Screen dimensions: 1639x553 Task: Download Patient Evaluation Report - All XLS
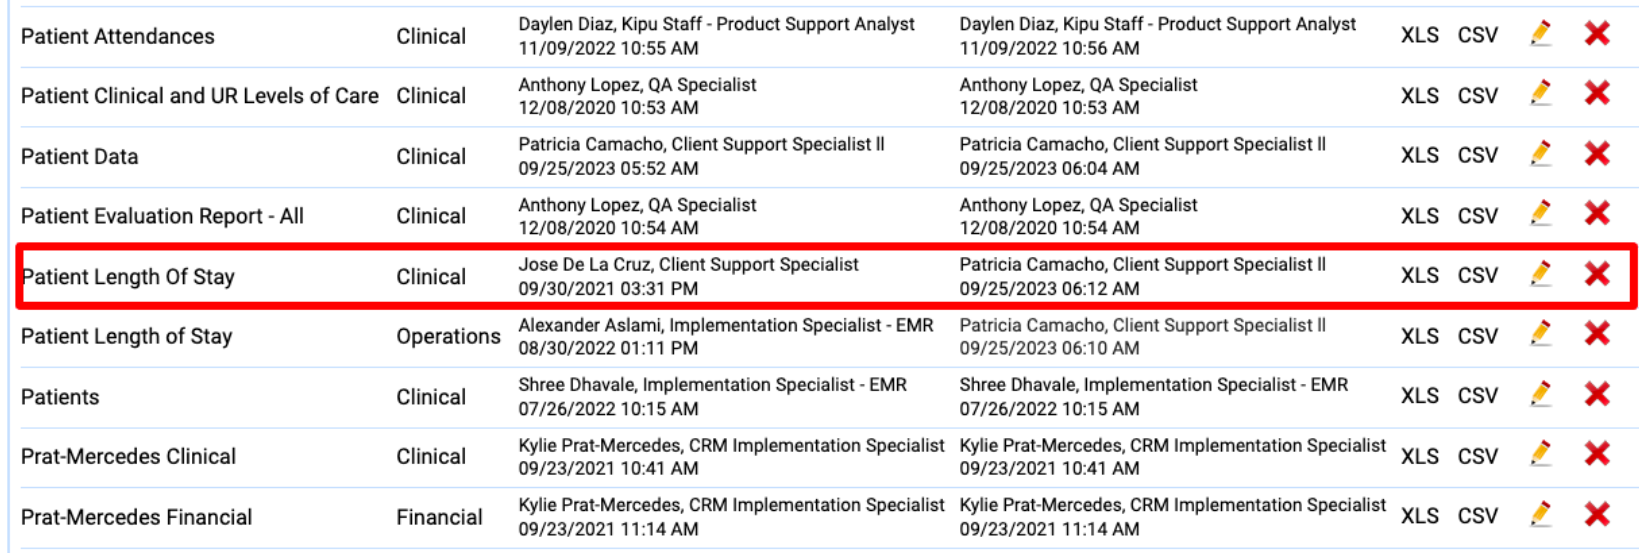1419,216
